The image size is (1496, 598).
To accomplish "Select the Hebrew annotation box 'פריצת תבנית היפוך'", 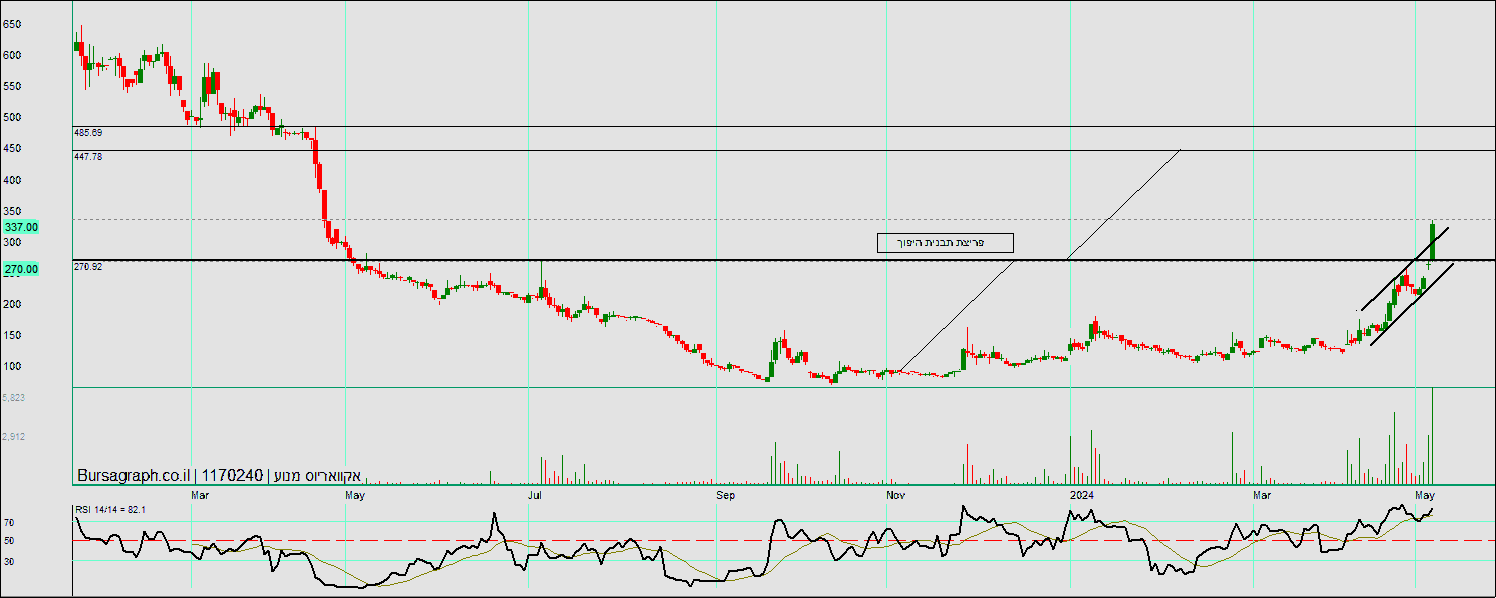I will [945, 243].
